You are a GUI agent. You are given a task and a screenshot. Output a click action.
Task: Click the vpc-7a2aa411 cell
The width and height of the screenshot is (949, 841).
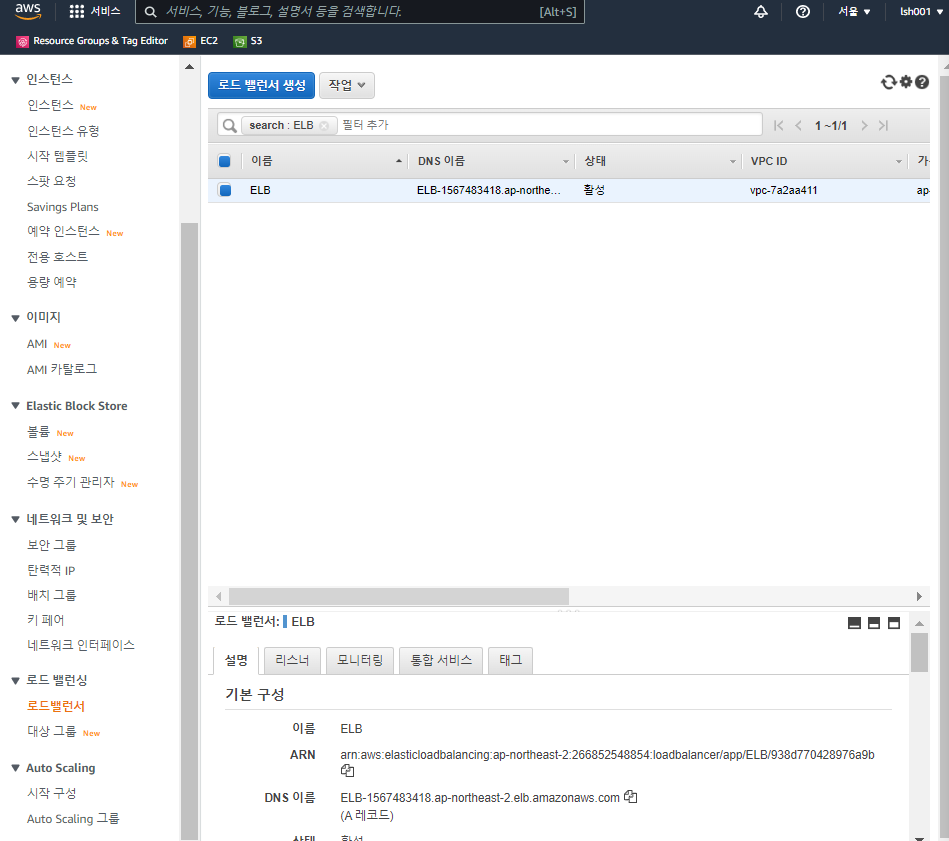pos(784,190)
